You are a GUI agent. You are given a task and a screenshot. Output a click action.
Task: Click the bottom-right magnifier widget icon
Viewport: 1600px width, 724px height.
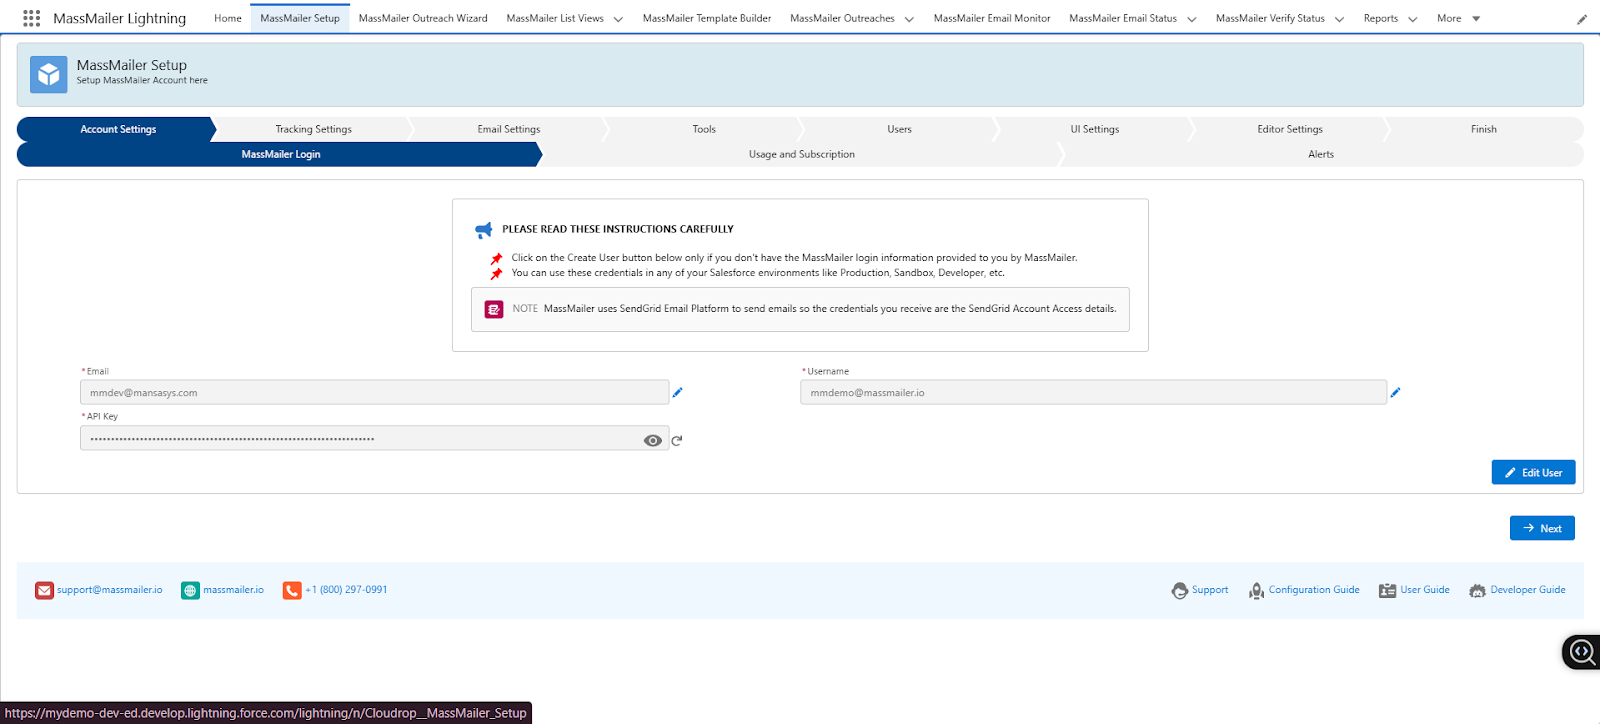pos(1581,652)
